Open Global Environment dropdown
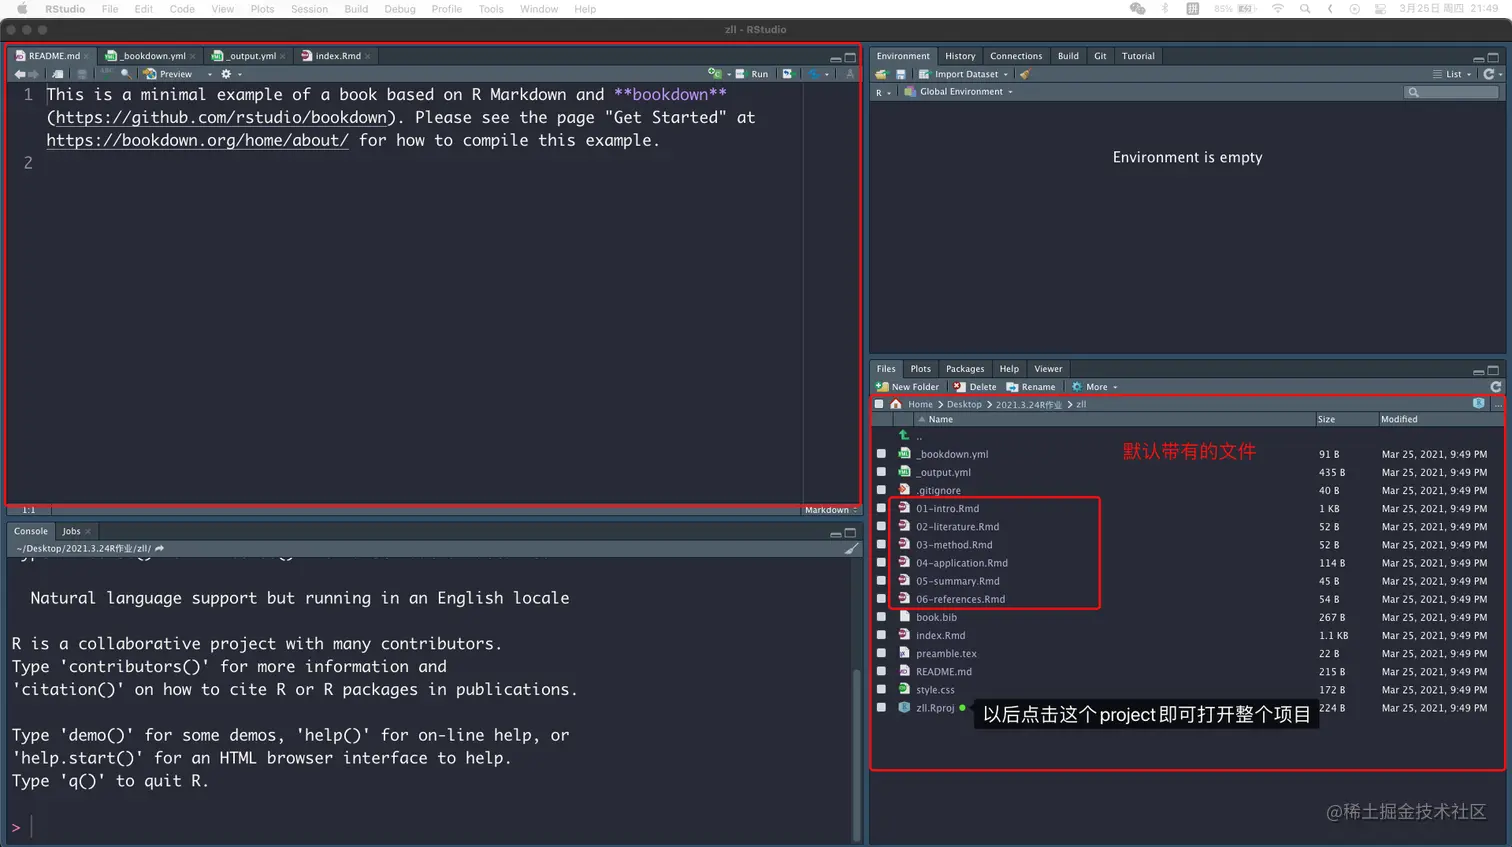Screen dimensions: 1512x847 (960, 92)
